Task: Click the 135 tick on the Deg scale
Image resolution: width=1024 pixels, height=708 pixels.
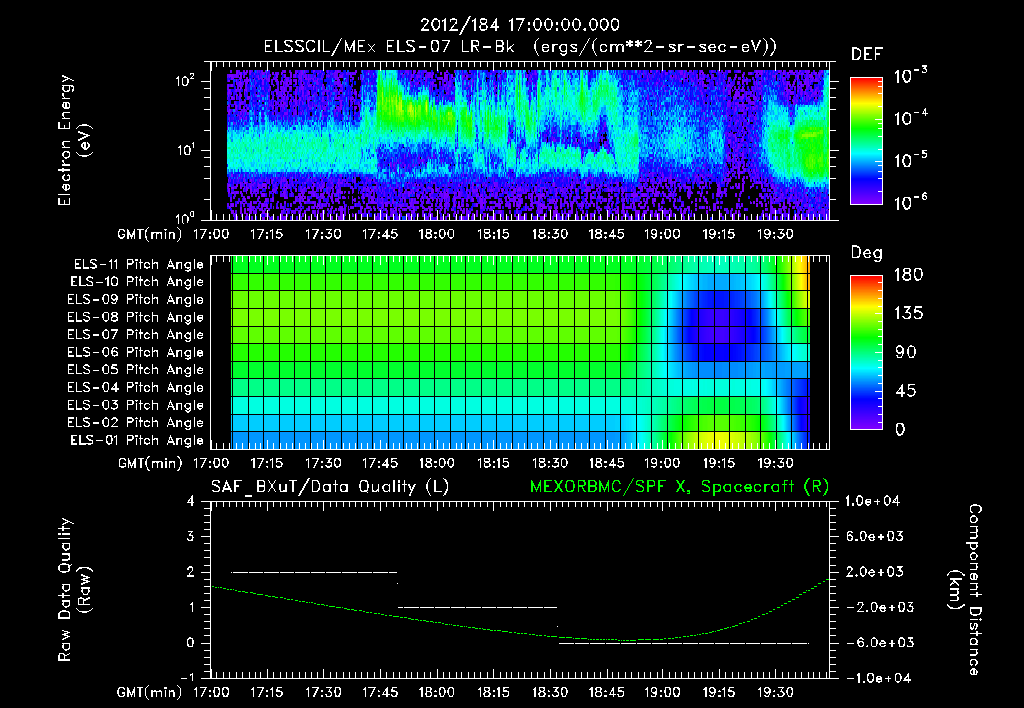Action: 908,314
